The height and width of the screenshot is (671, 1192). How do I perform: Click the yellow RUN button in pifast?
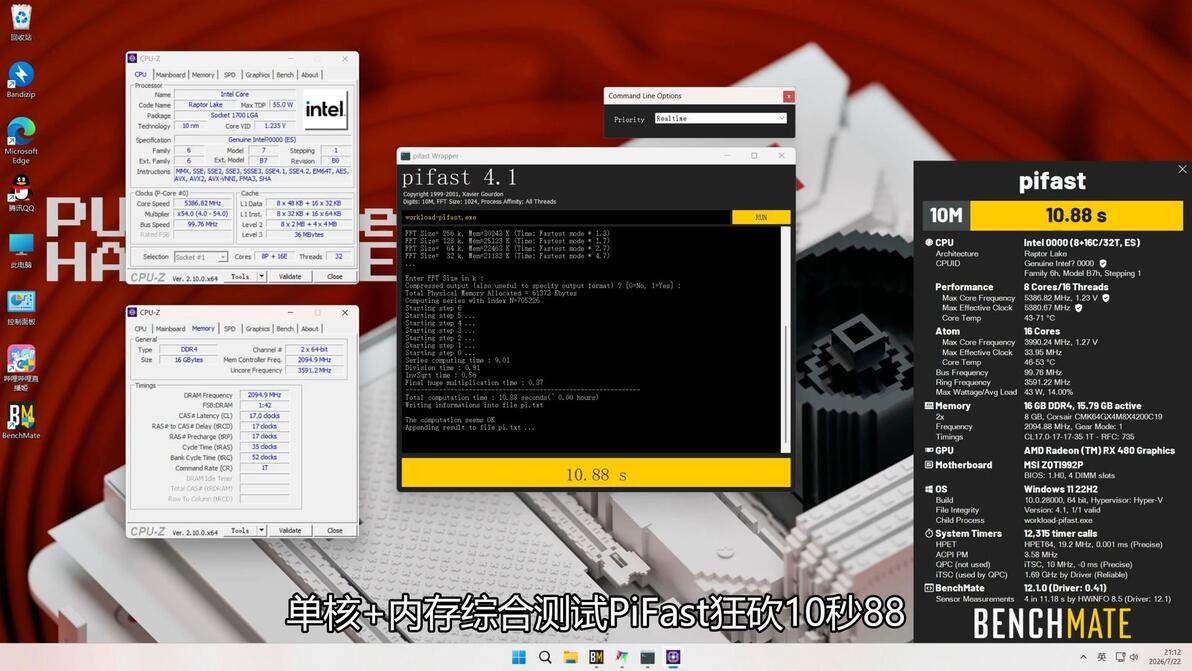tap(761, 217)
